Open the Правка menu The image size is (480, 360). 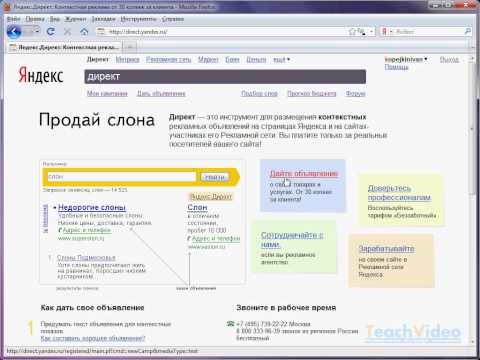35,19
